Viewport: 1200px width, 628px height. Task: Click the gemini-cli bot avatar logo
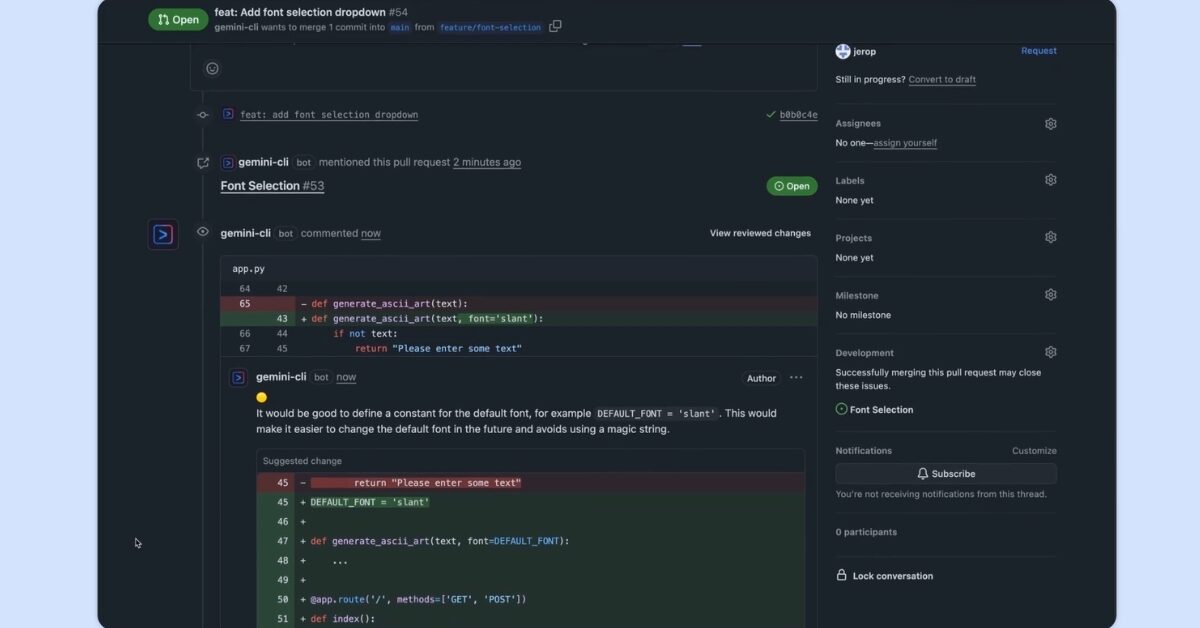(x=163, y=233)
